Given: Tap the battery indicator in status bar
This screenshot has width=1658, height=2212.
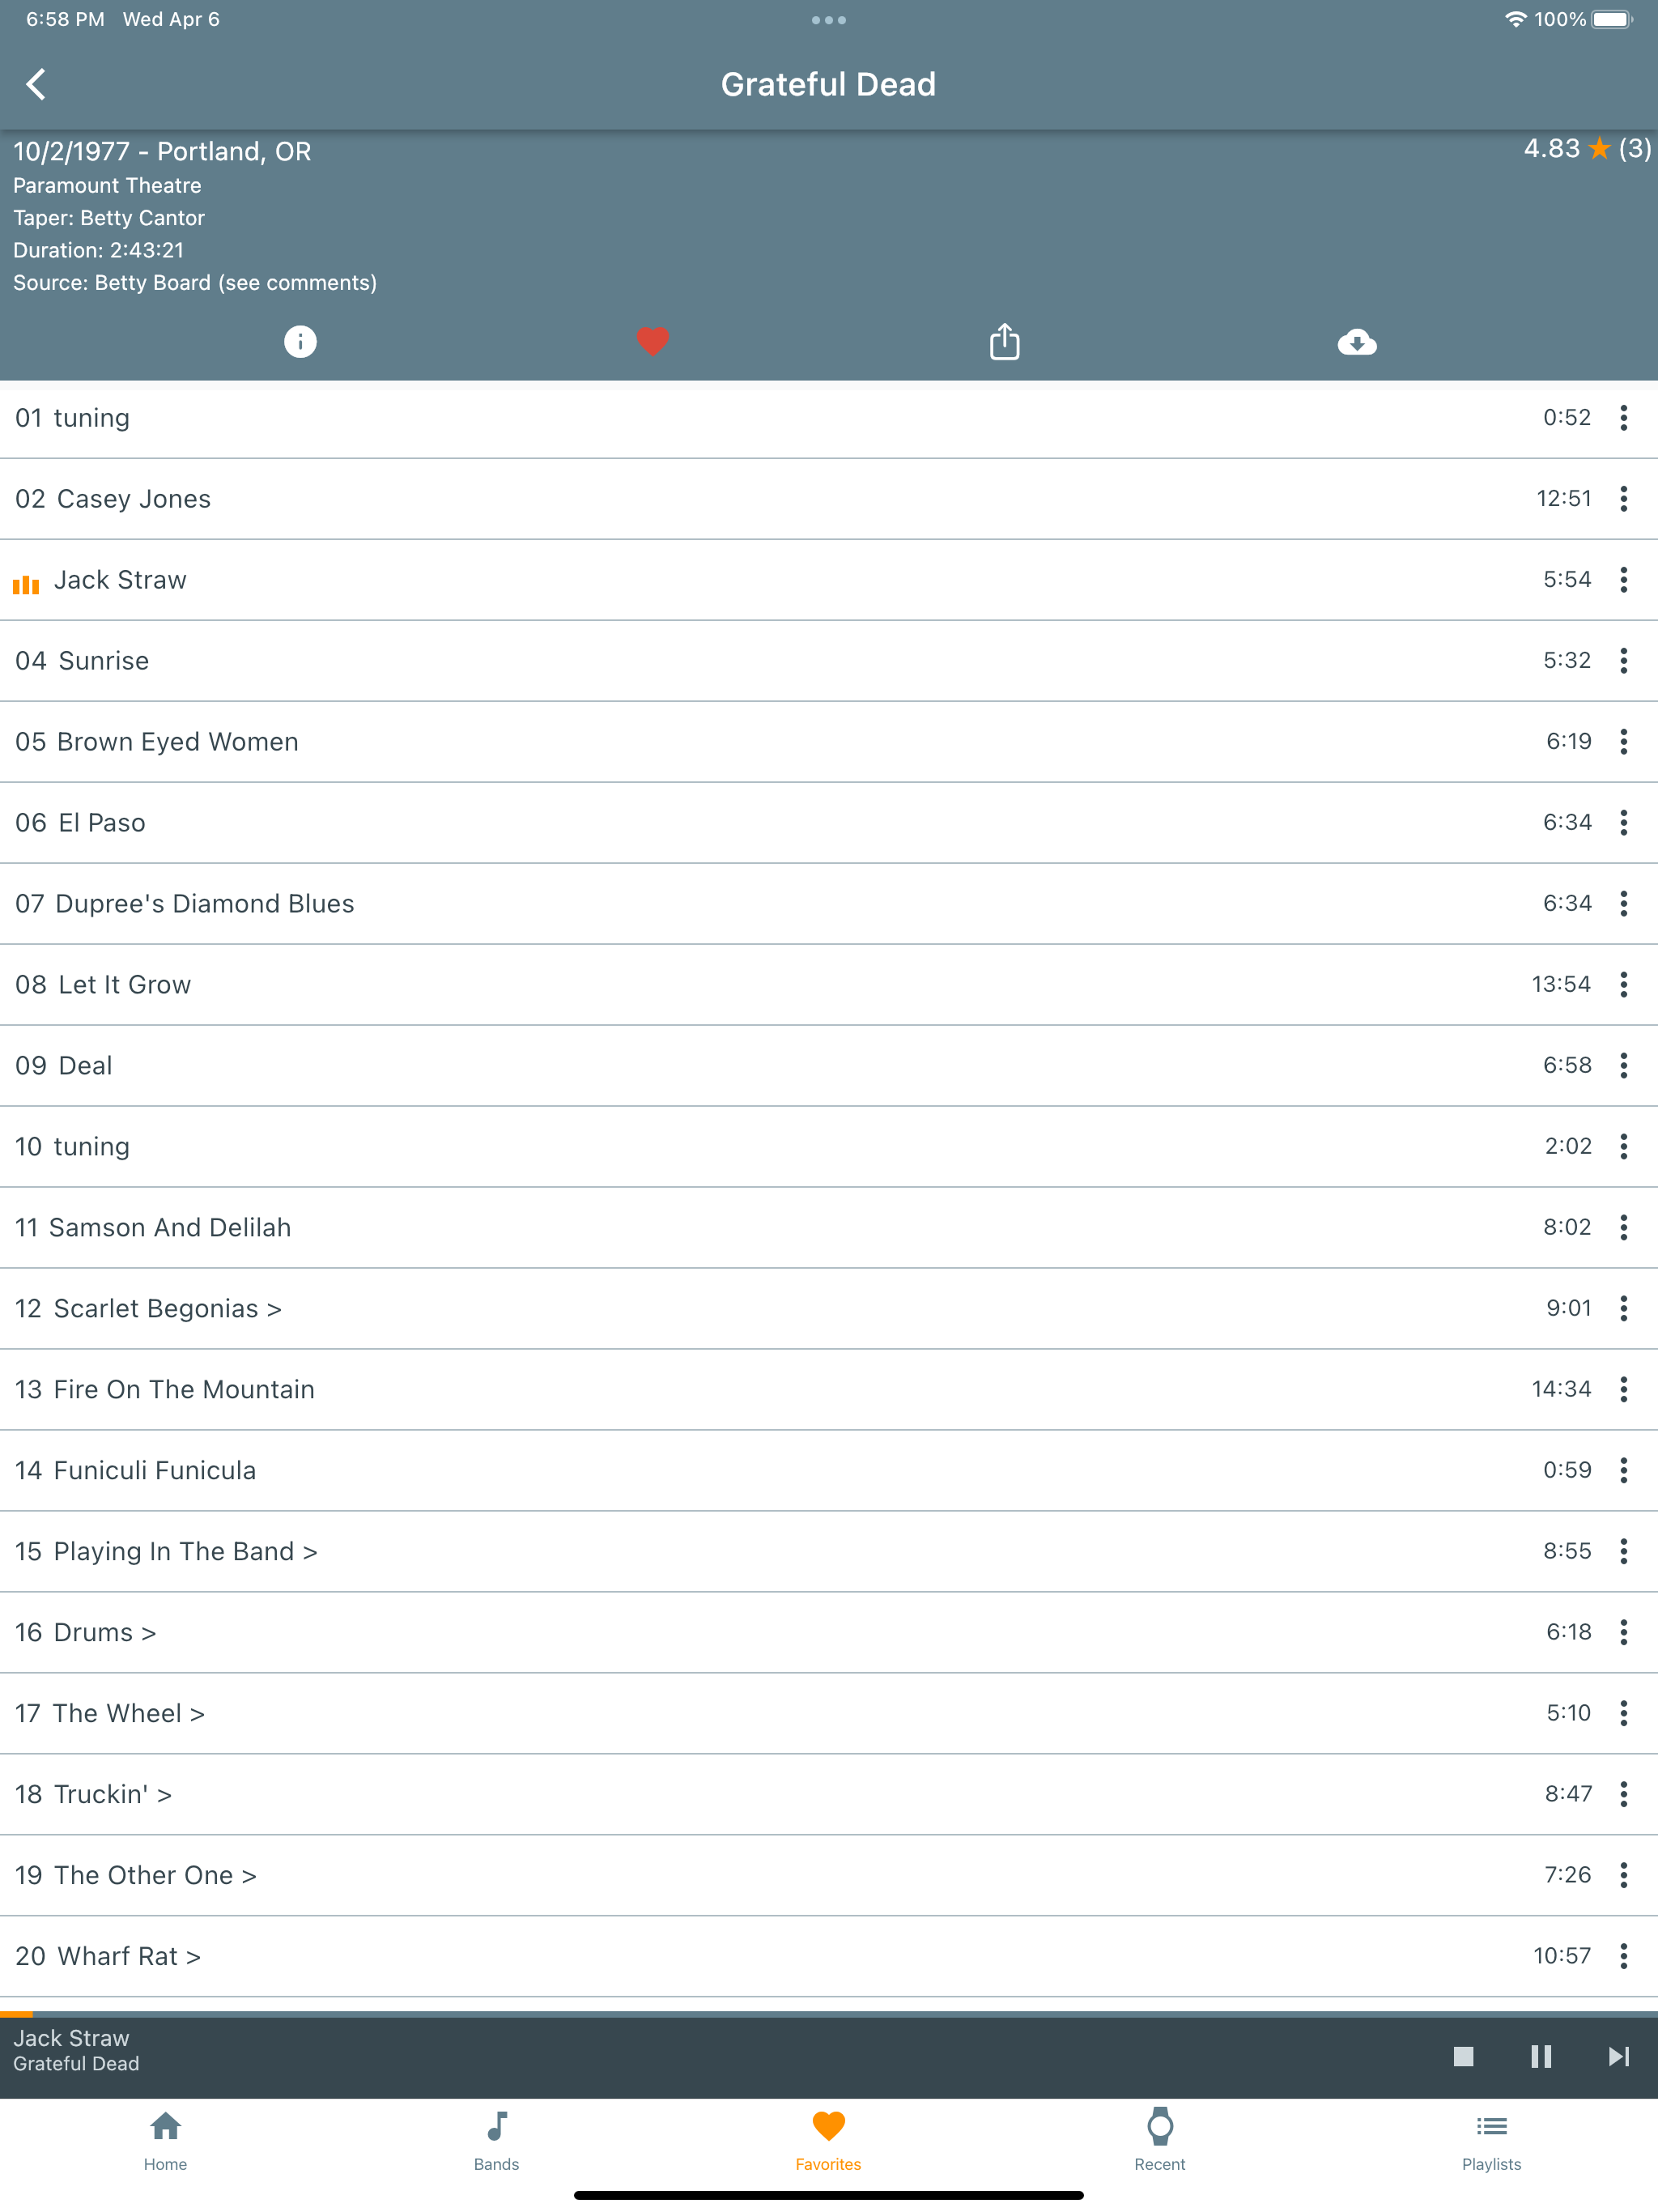Looking at the screenshot, I should point(1611,20).
